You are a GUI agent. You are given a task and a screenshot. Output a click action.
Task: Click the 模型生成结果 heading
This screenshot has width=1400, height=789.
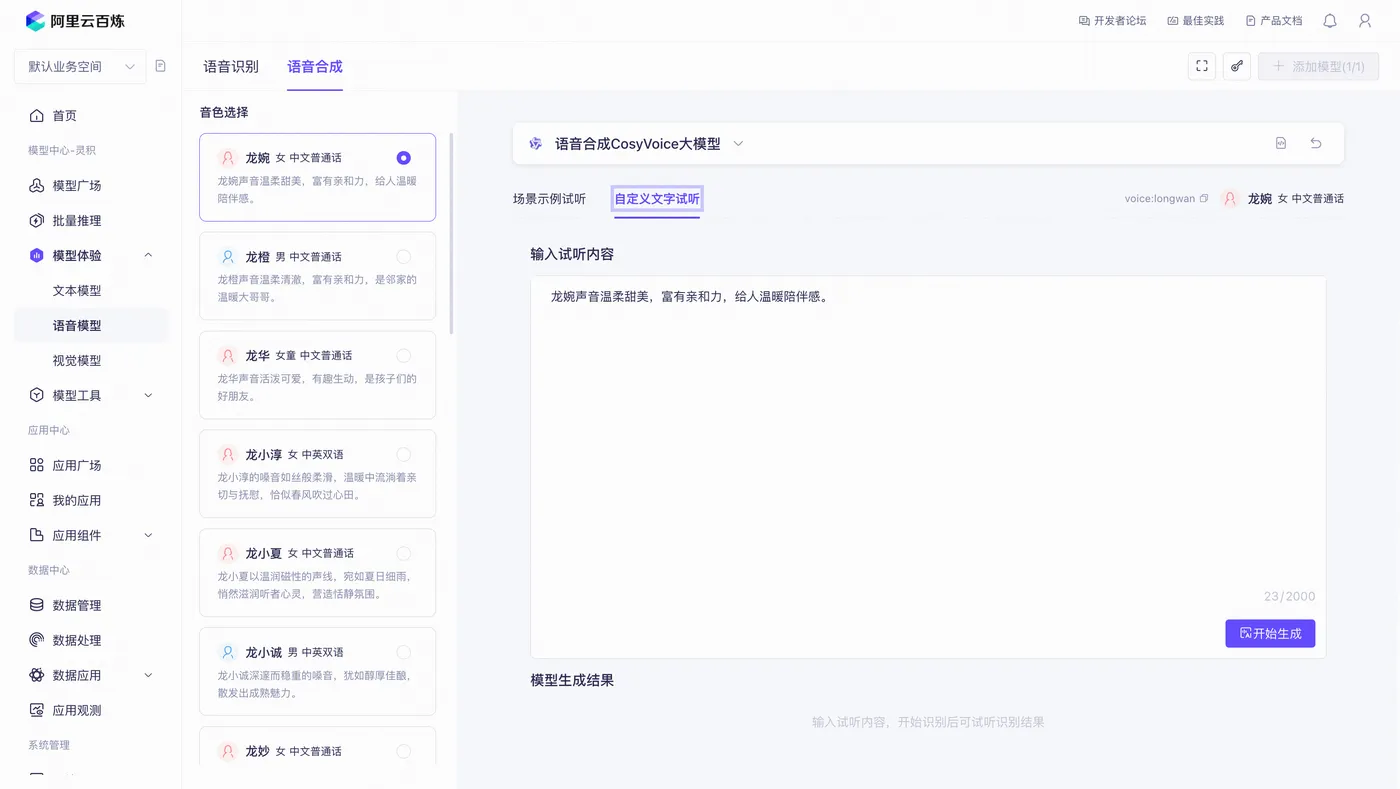pyautogui.click(x=572, y=681)
